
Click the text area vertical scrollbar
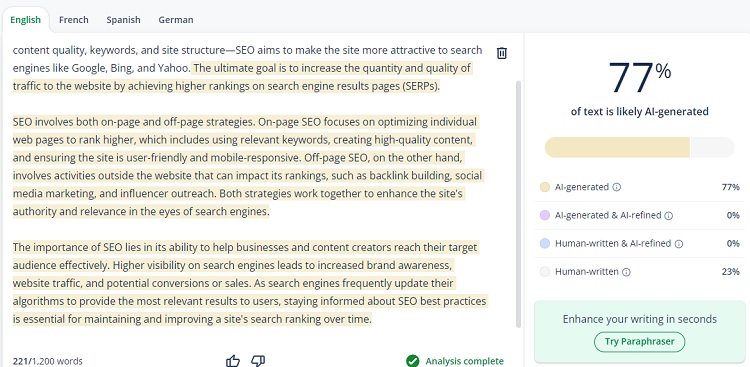pos(518,204)
